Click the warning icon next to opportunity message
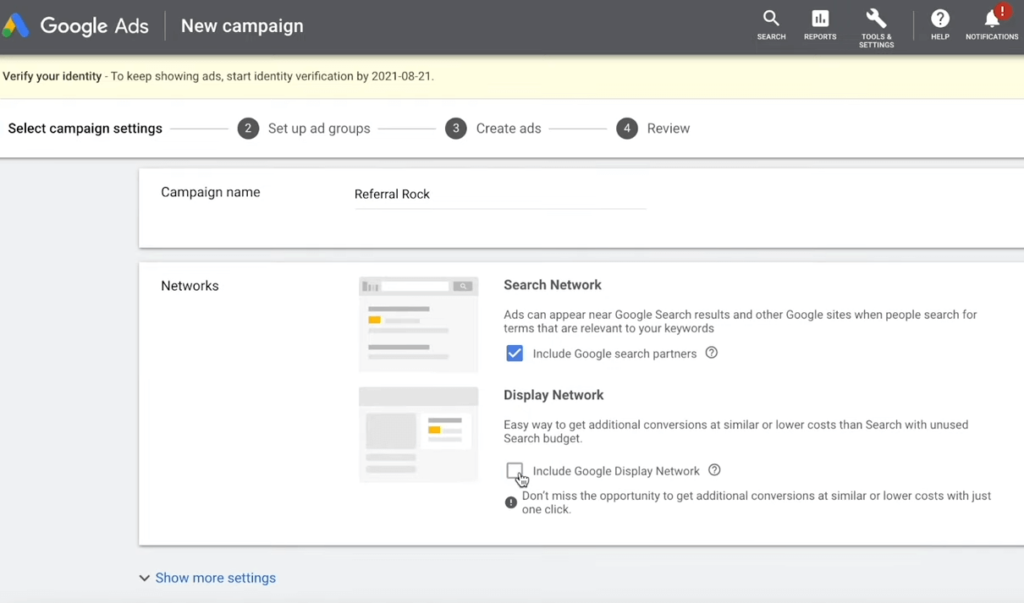This screenshot has height=603, width=1024. click(x=511, y=502)
